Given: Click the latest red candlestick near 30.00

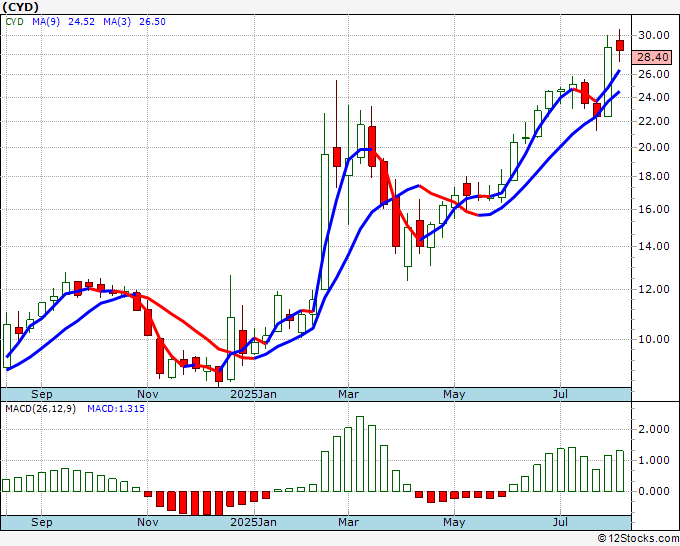Looking at the screenshot, I should point(620,46).
